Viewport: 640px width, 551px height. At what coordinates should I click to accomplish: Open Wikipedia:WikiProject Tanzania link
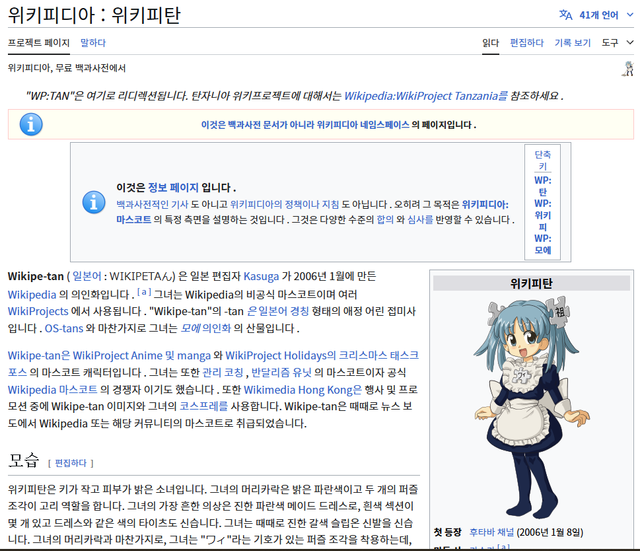pos(425,96)
